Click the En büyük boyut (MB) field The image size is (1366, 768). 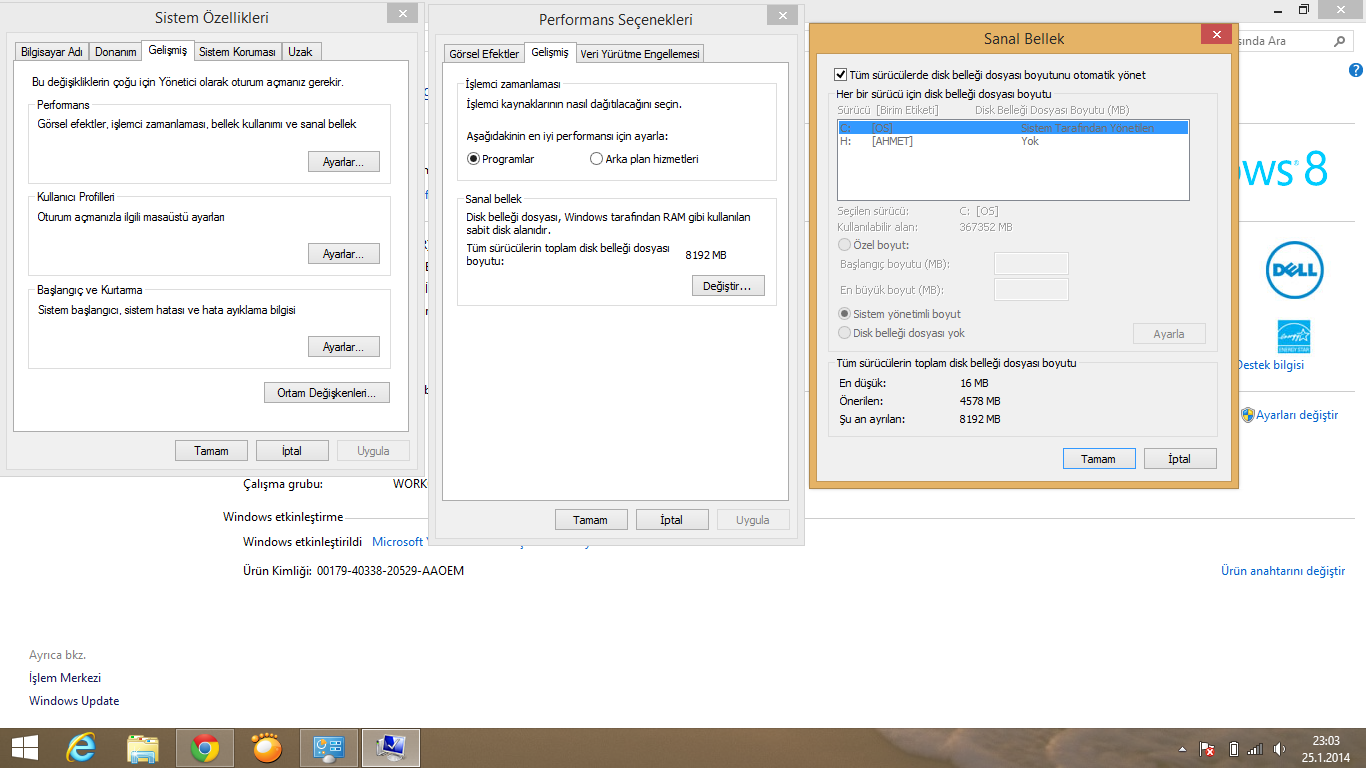[x=1031, y=290]
